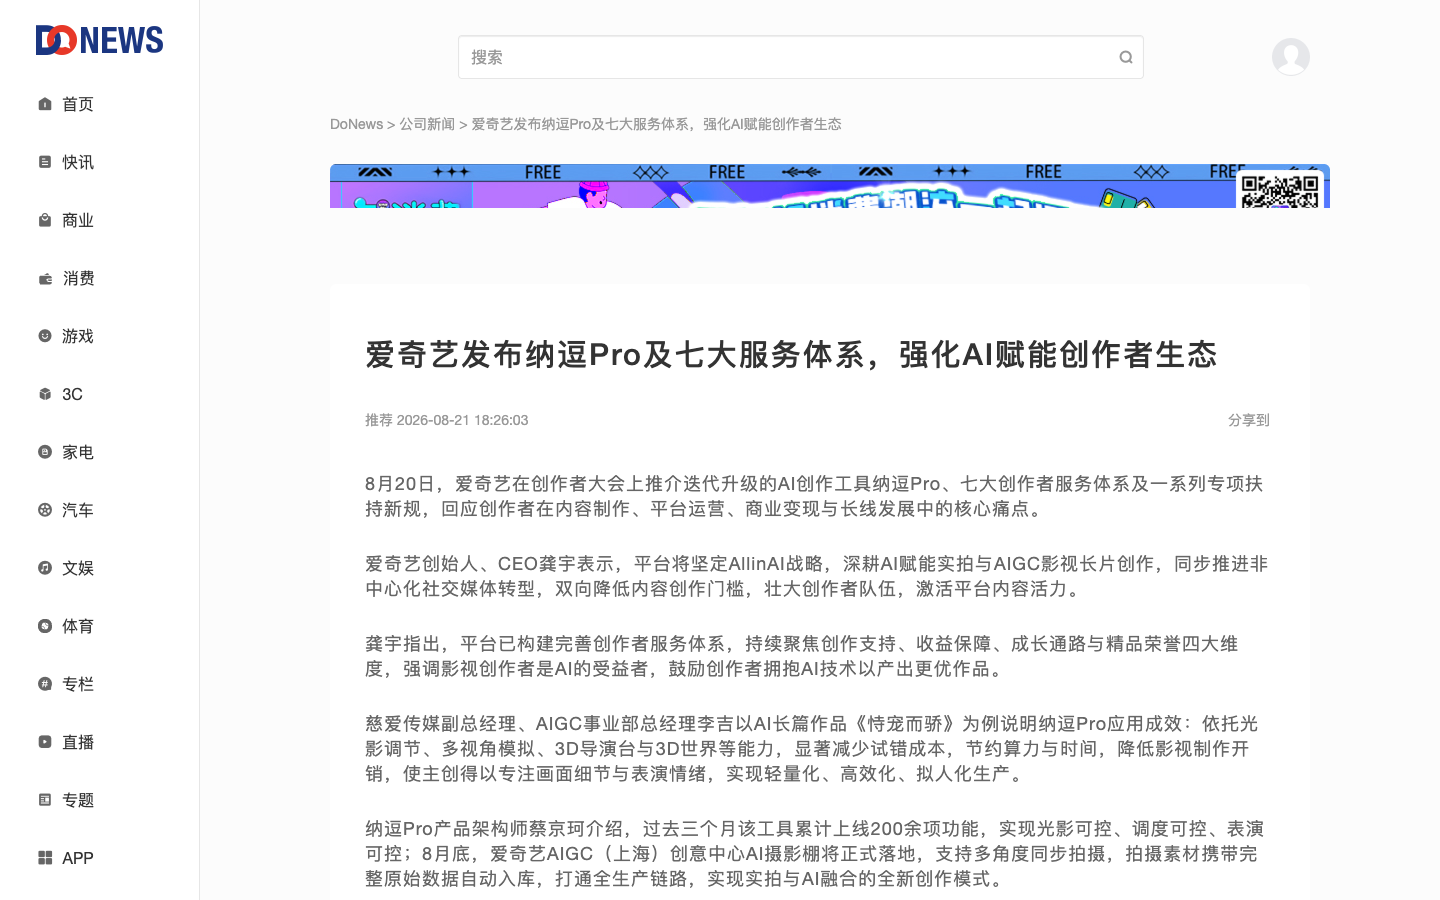Click the 游戏 face icon

[45, 336]
